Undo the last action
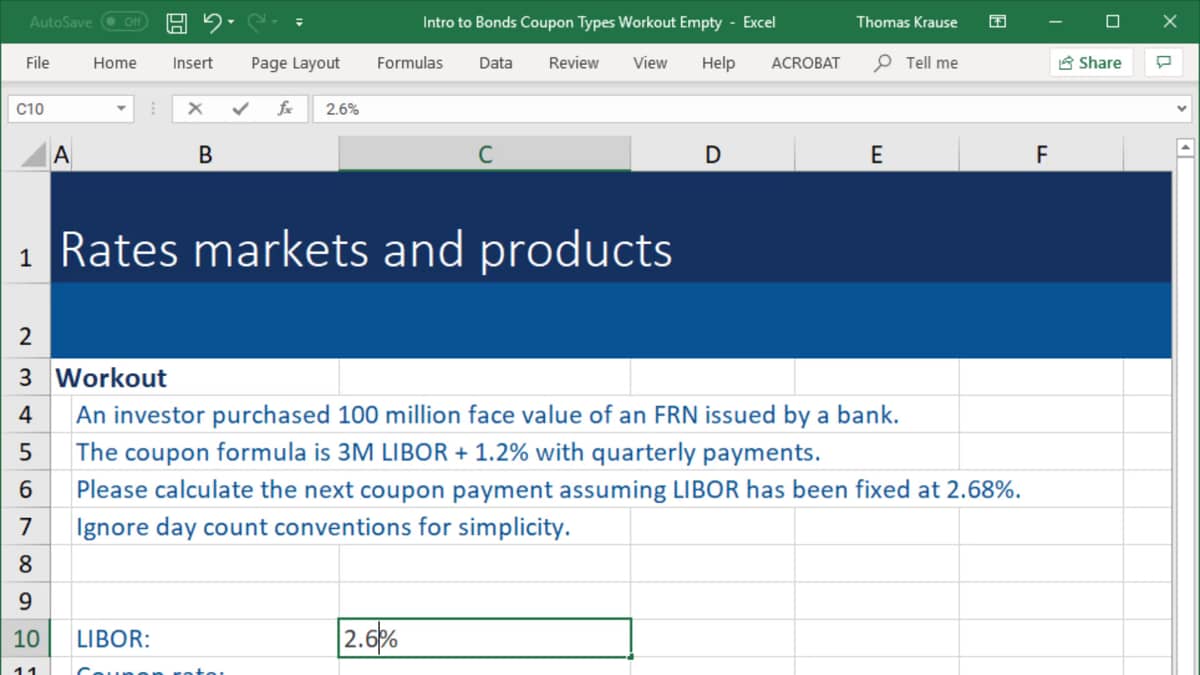The width and height of the screenshot is (1200, 675). click(x=211, y=22)
